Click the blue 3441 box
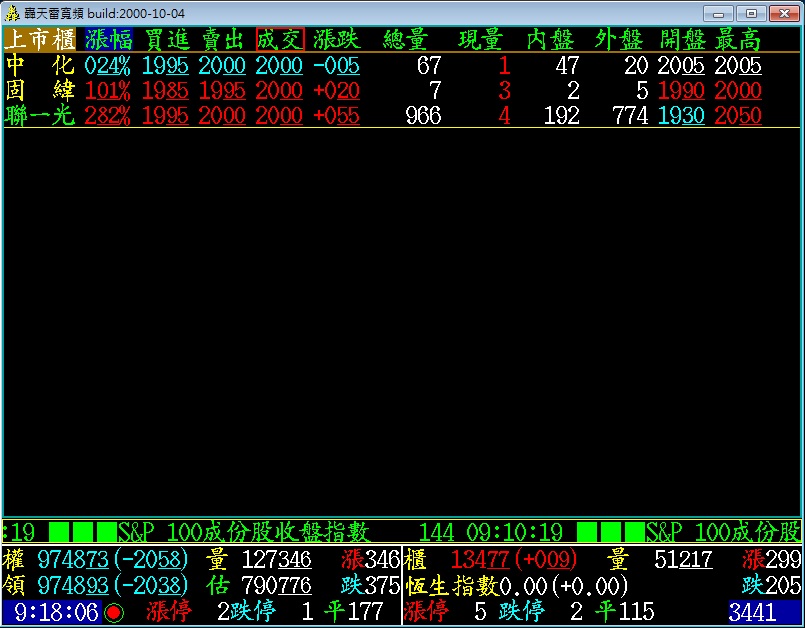805x628 pixels. pos(753,612)
